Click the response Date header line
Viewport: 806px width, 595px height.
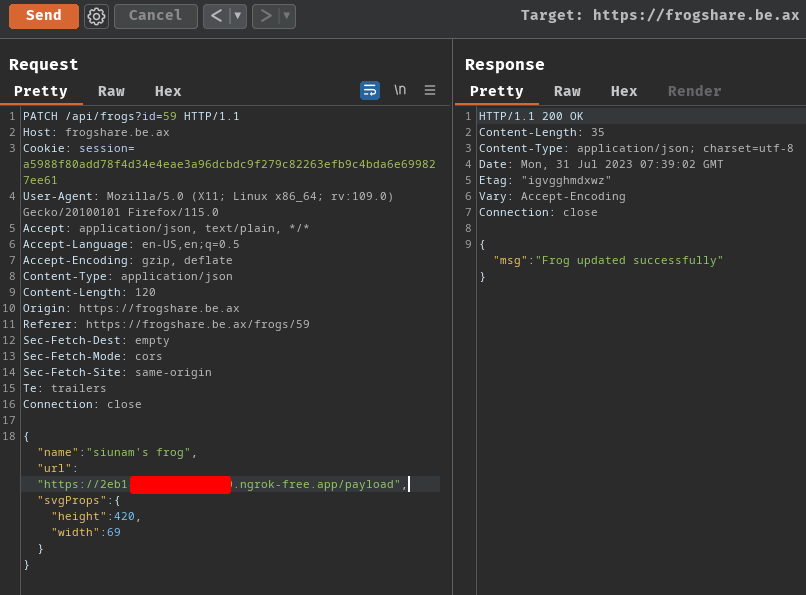coord(601,164)
